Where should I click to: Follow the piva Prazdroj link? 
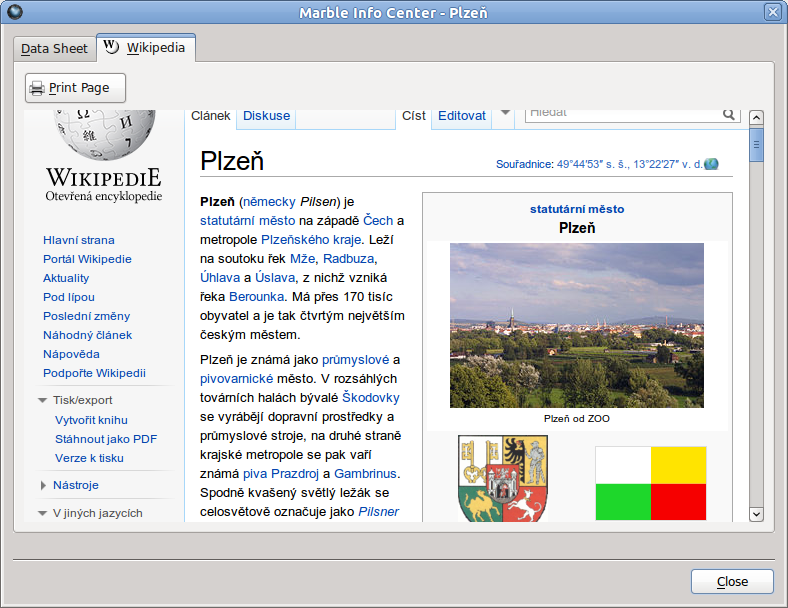(x=281, y=474)
